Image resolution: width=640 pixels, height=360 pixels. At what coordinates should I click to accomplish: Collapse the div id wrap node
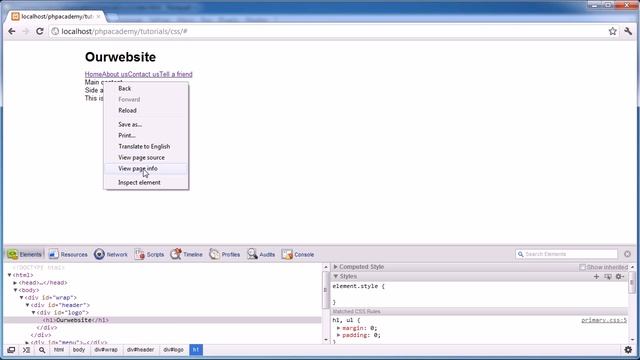tap(22, 298)
